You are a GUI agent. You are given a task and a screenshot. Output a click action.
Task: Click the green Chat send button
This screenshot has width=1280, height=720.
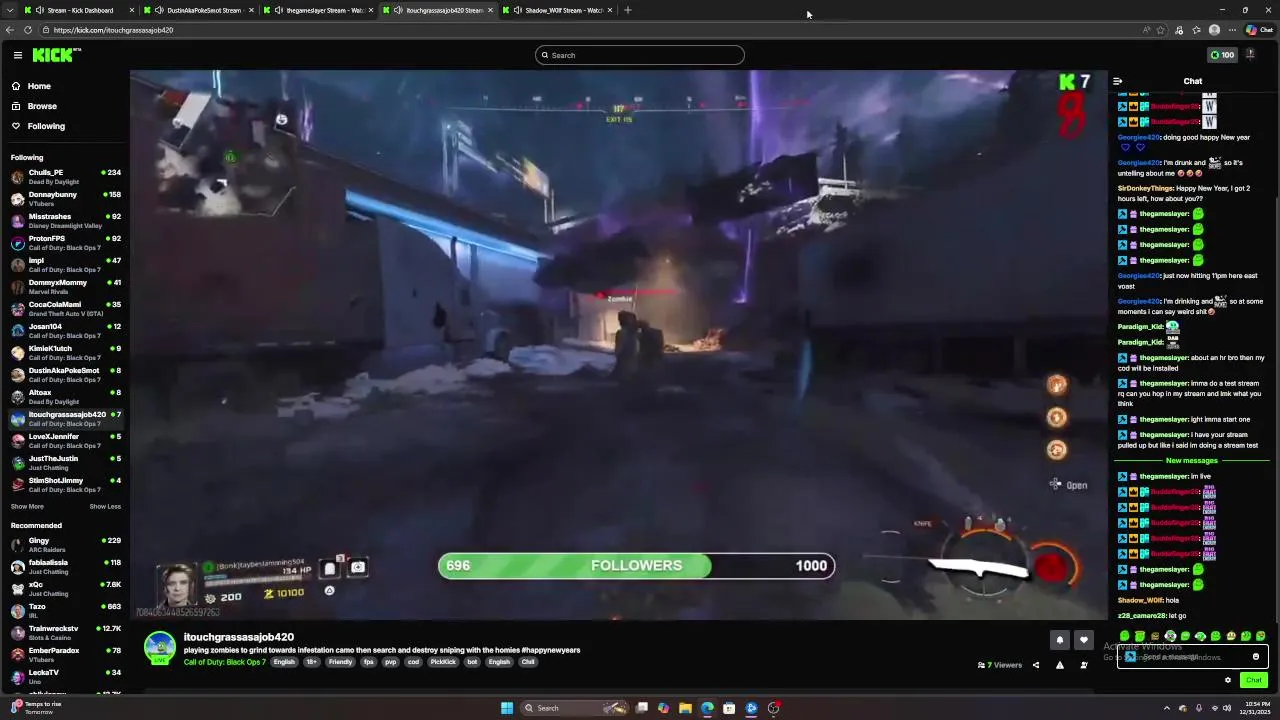coord(1254,680)
